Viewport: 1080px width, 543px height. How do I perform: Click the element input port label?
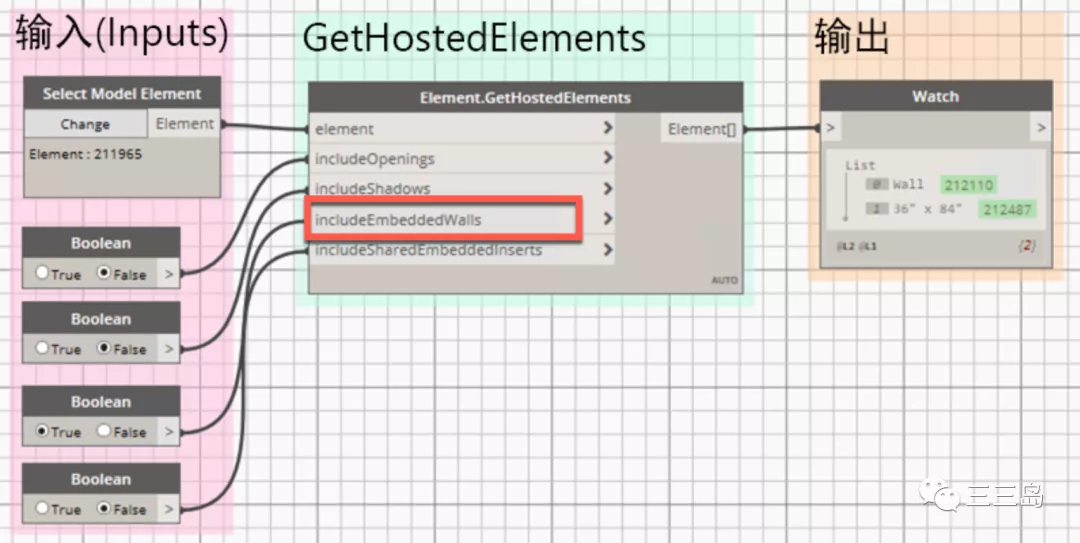344,129
